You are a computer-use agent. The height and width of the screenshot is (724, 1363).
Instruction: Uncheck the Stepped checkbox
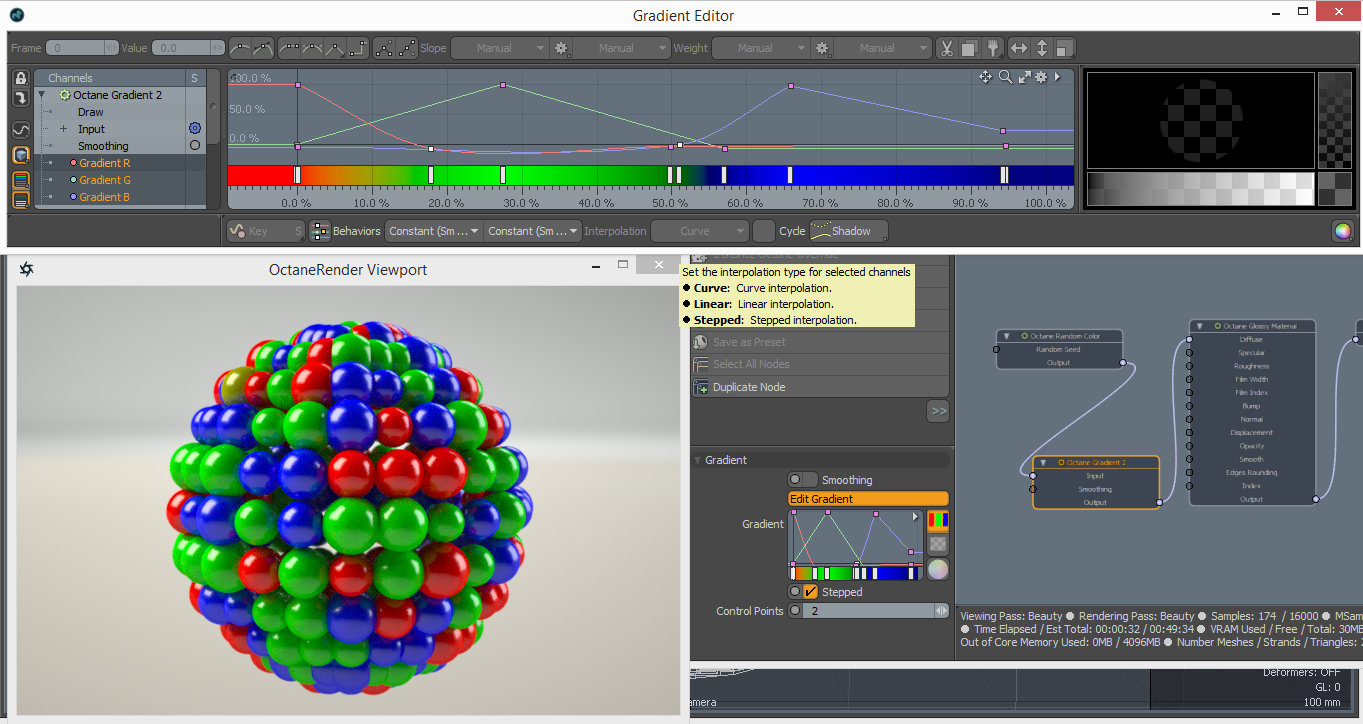(811, 592)
